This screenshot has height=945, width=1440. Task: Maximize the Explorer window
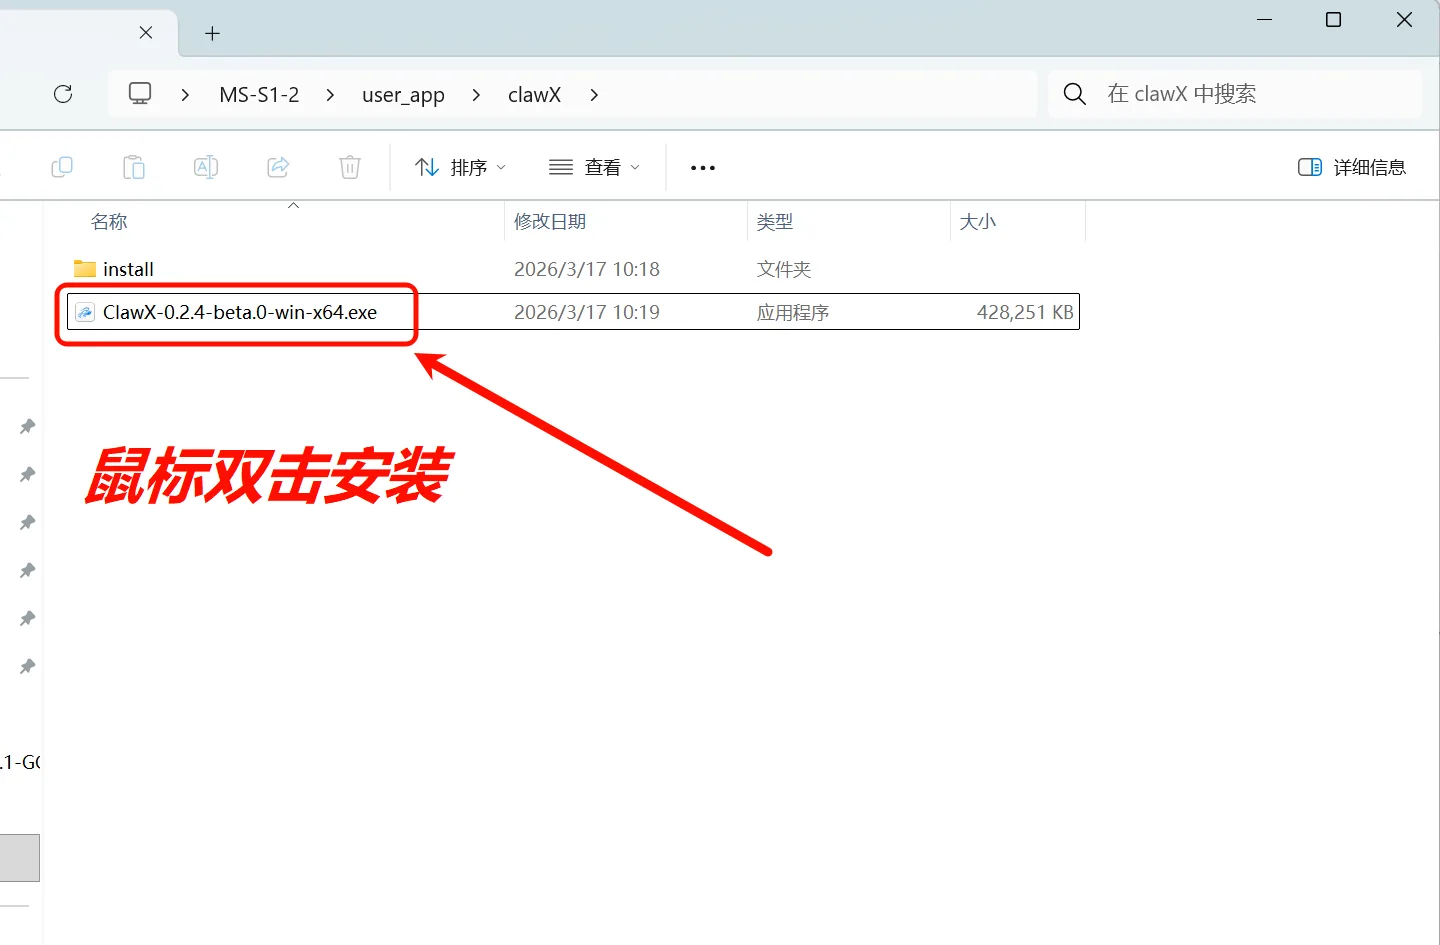(x=1333, y=20)
